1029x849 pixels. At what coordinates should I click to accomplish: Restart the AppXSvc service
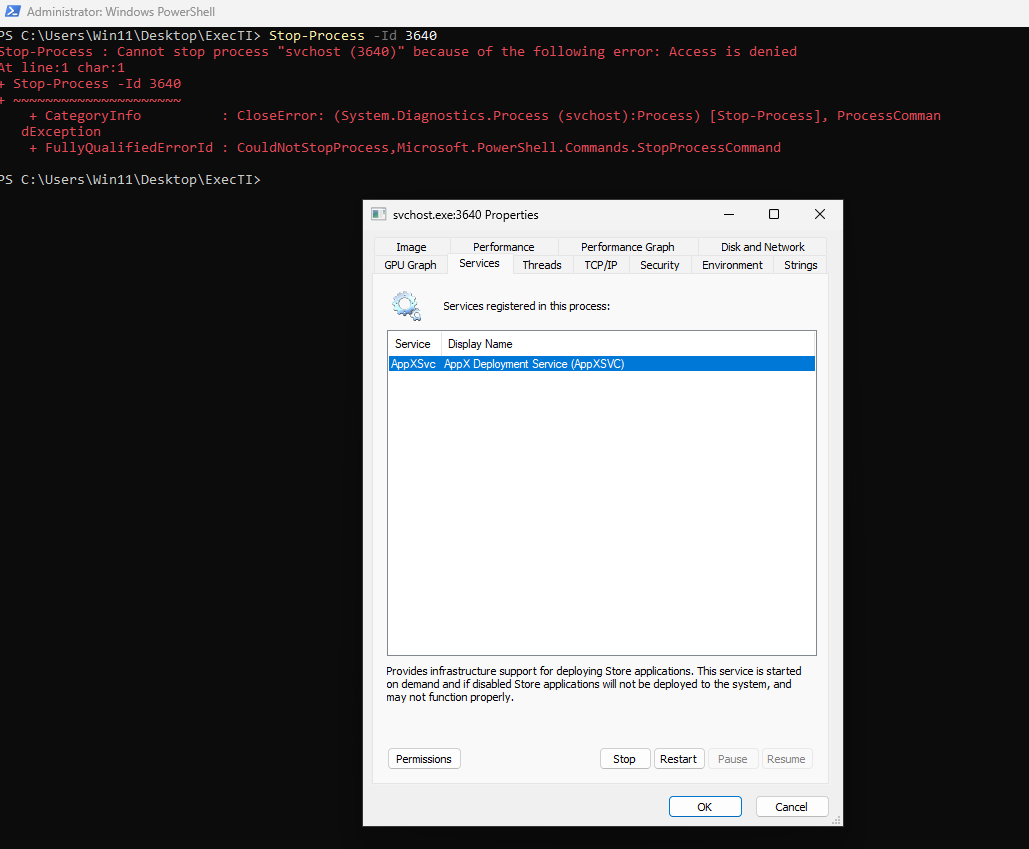[678, 759]
